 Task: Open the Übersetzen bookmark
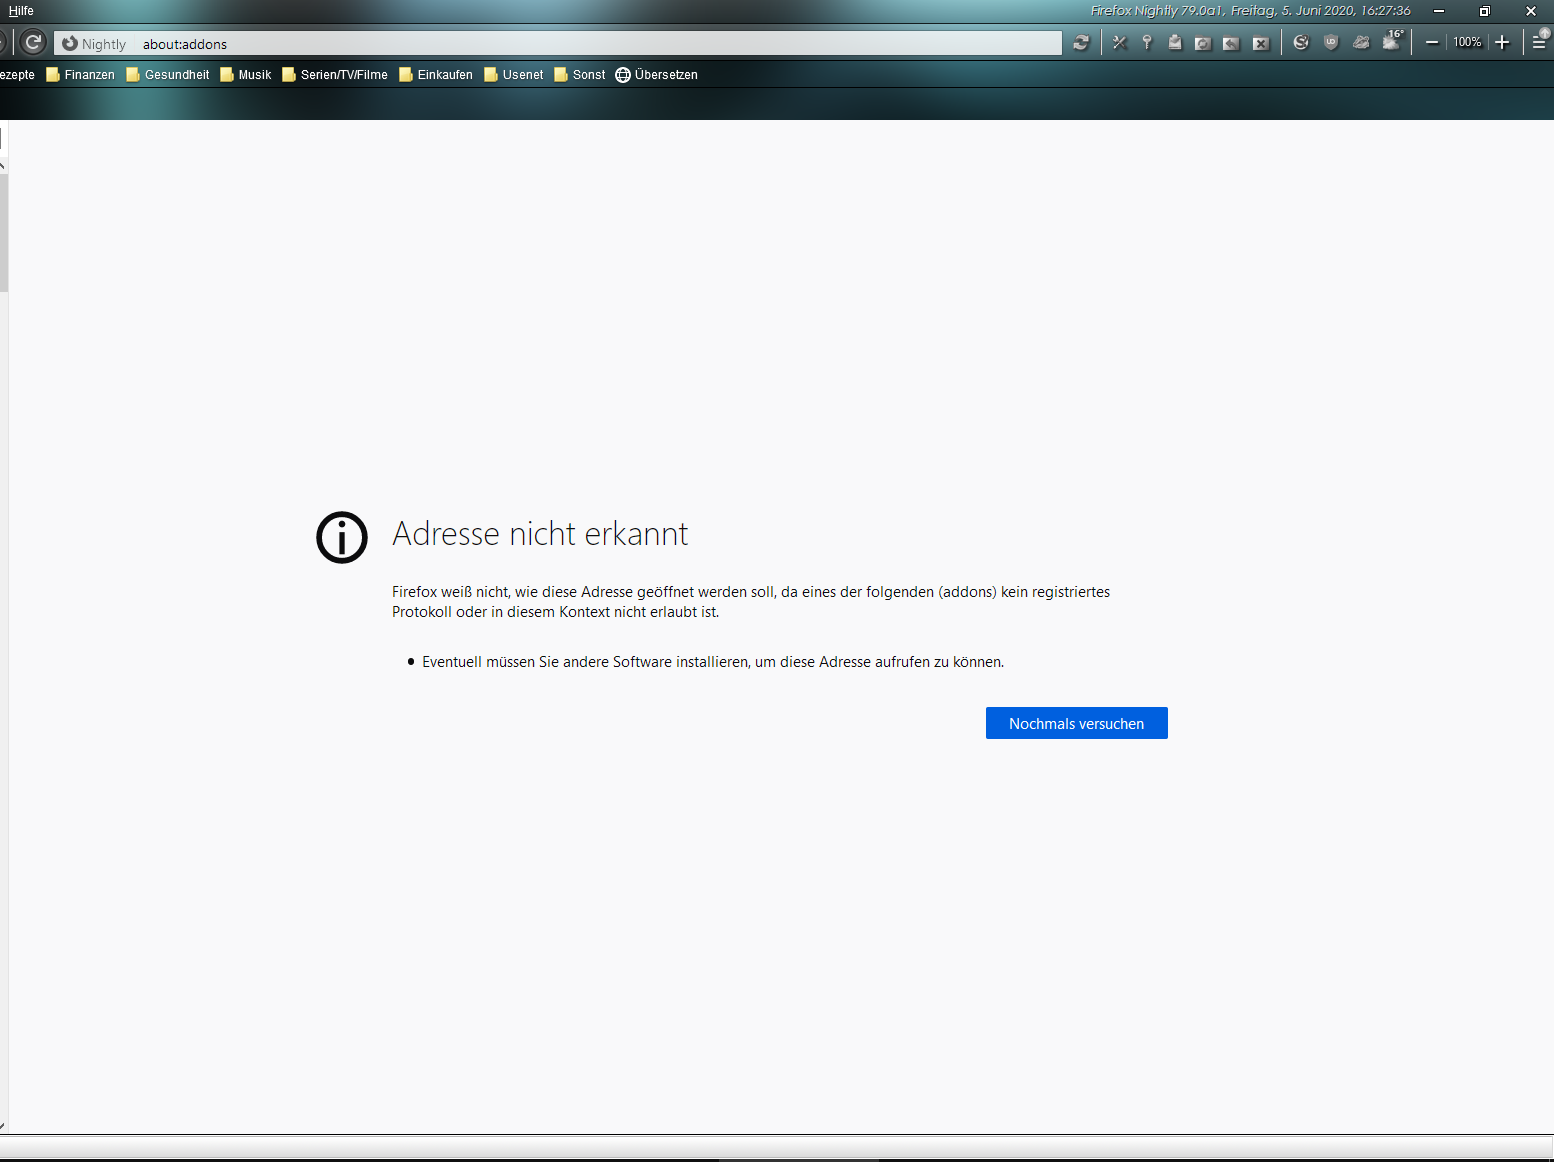coord(657,75)
